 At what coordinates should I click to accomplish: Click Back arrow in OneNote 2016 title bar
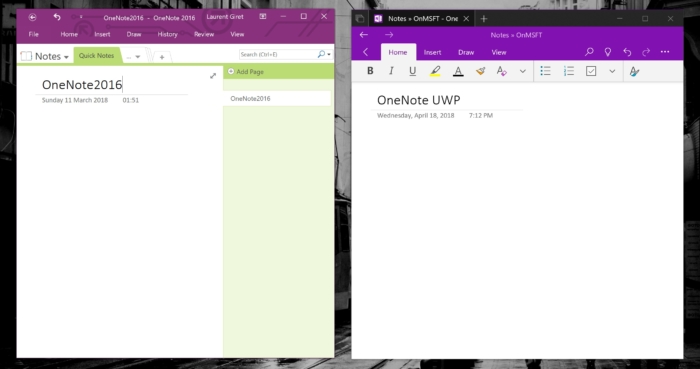point(32,17)
